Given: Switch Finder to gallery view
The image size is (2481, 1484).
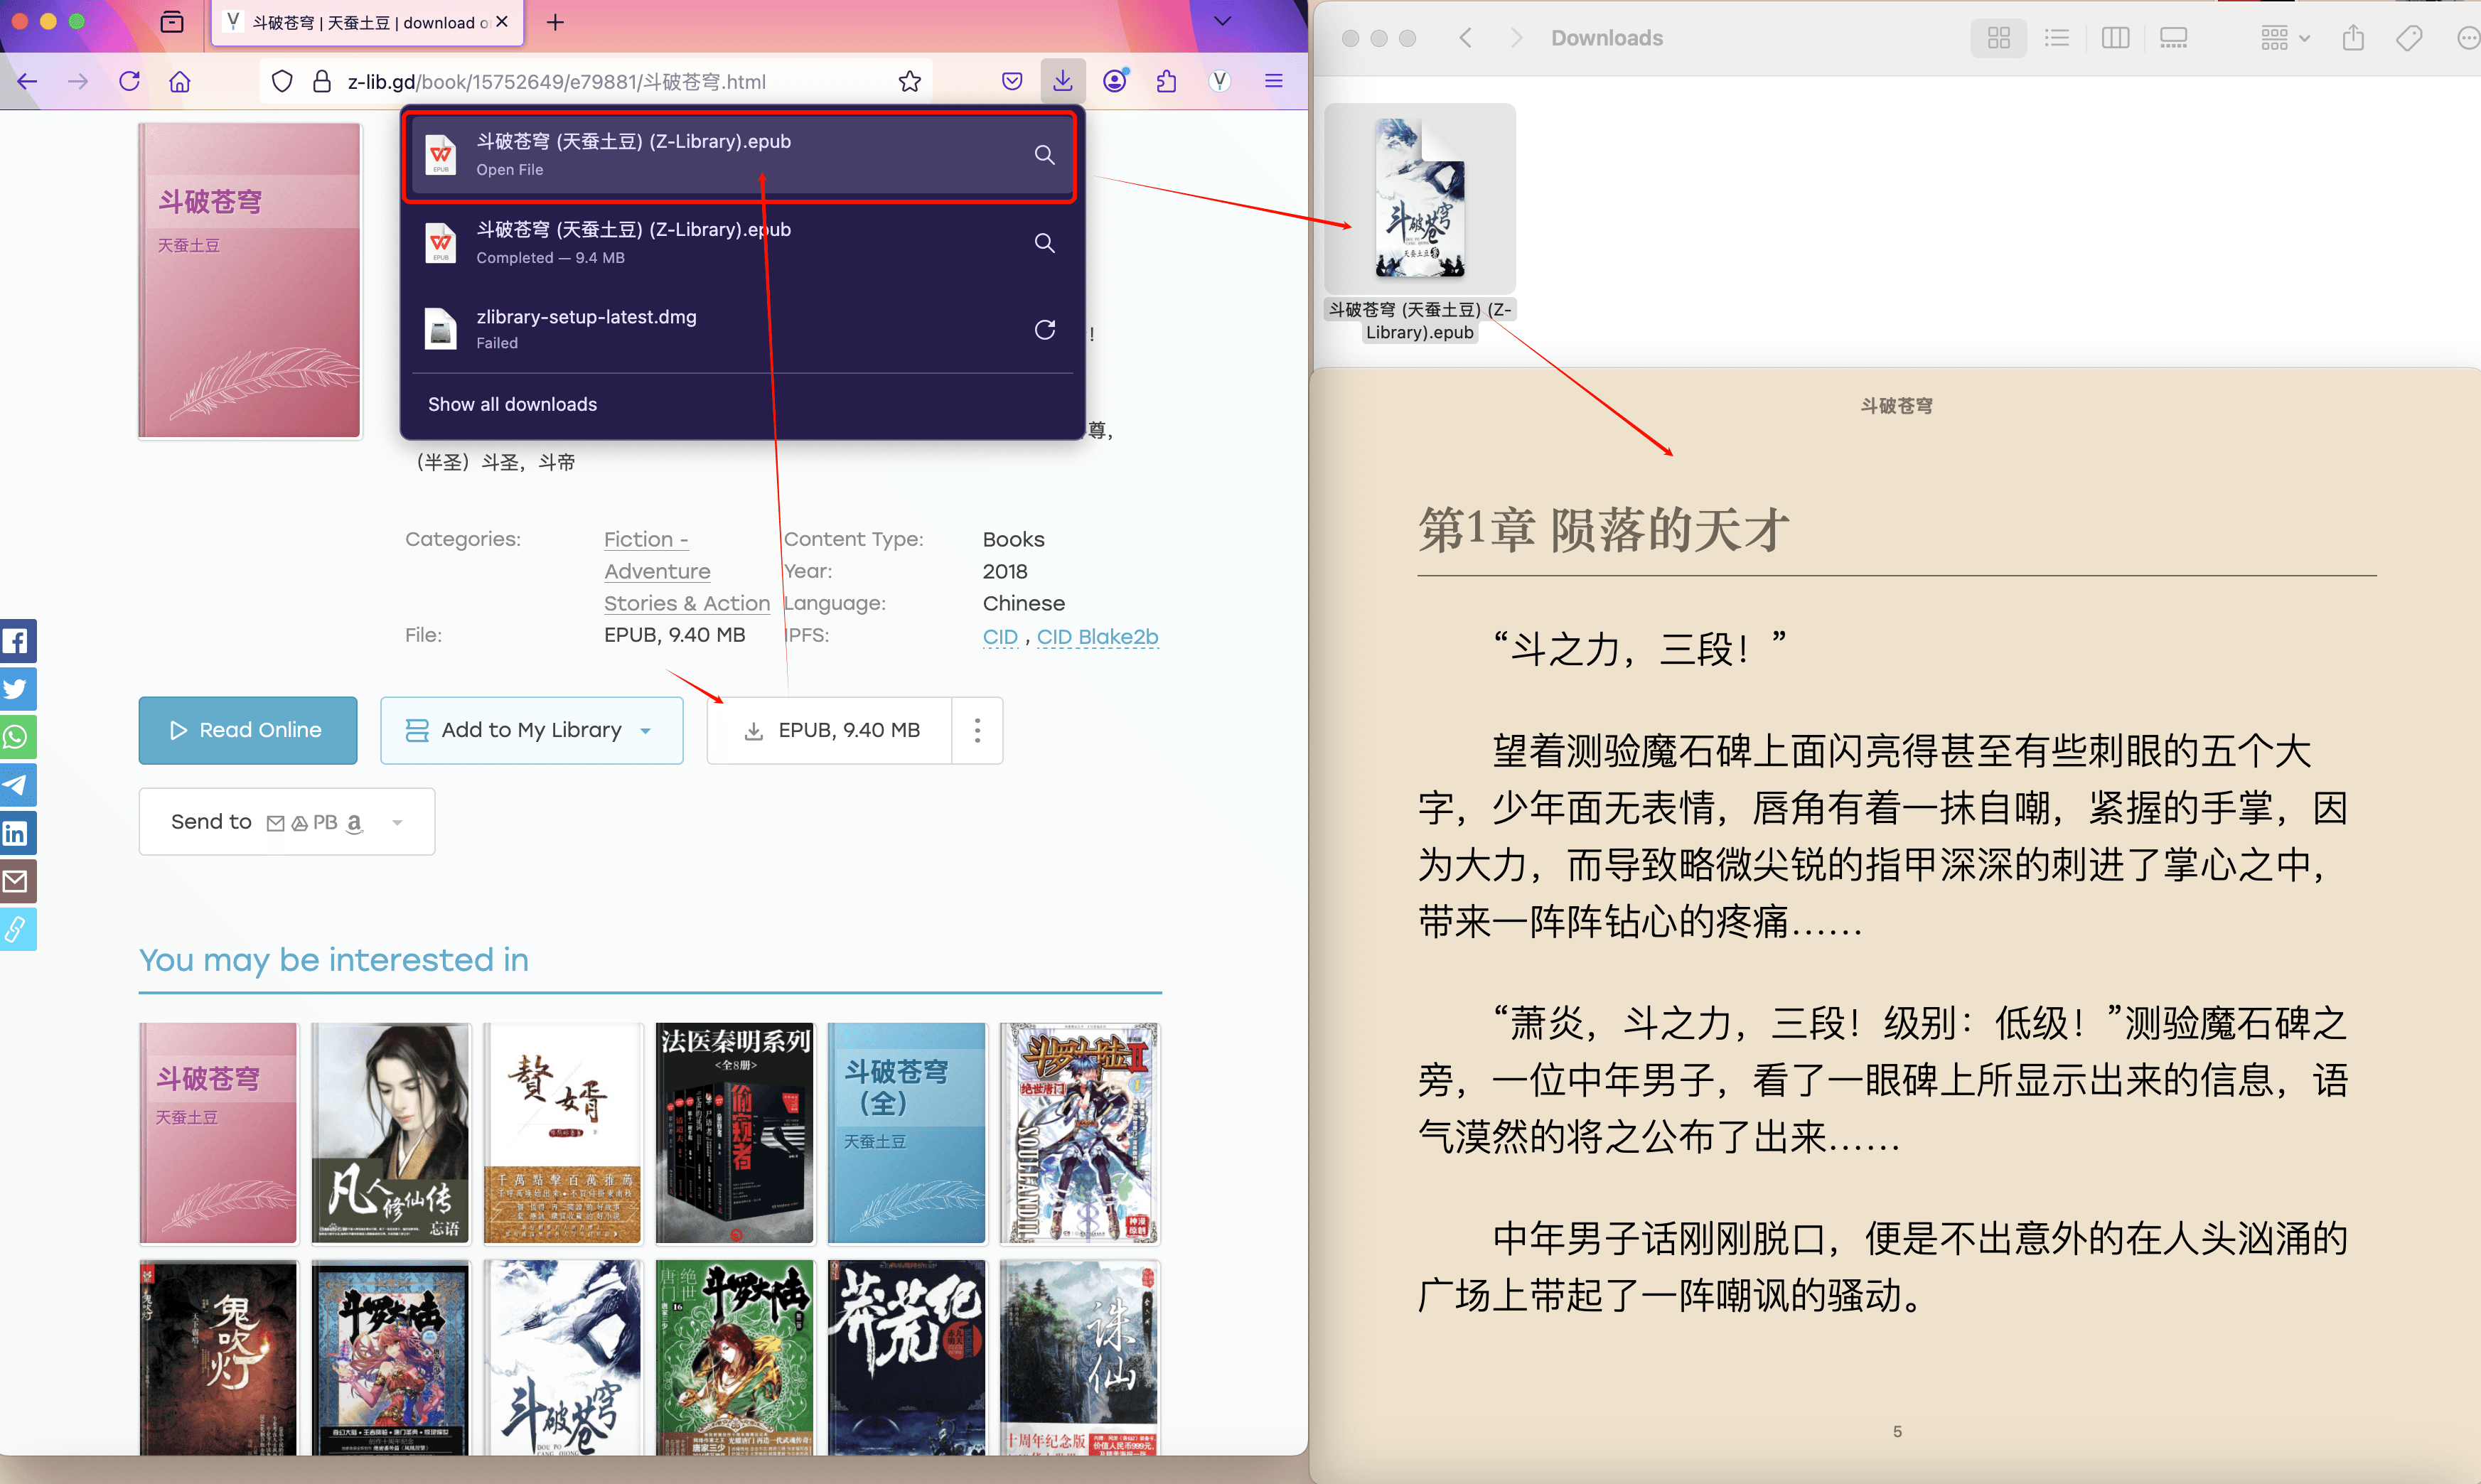Looking at the screenshot, I should click(2173, 38).
